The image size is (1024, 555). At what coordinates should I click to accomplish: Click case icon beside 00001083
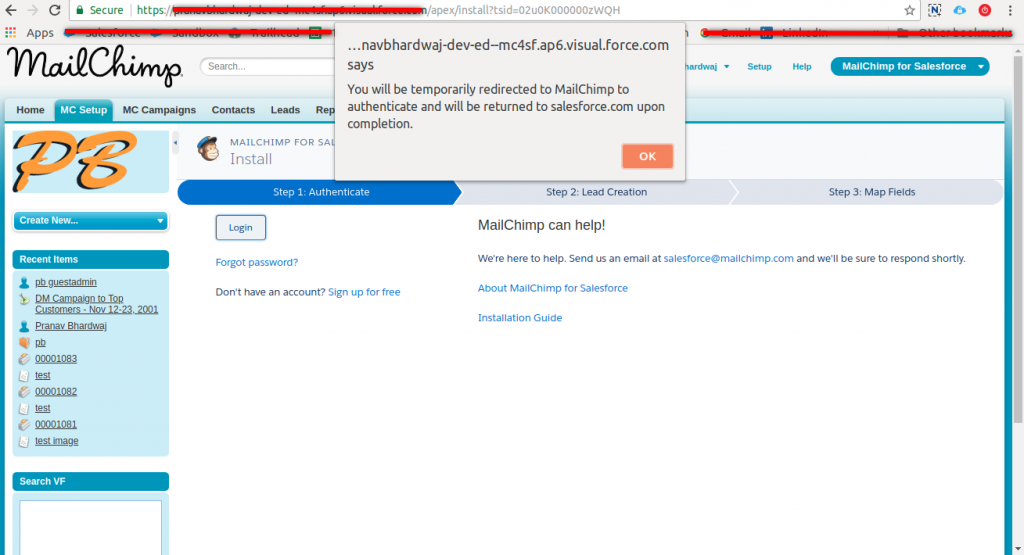(x=24, y=359)
